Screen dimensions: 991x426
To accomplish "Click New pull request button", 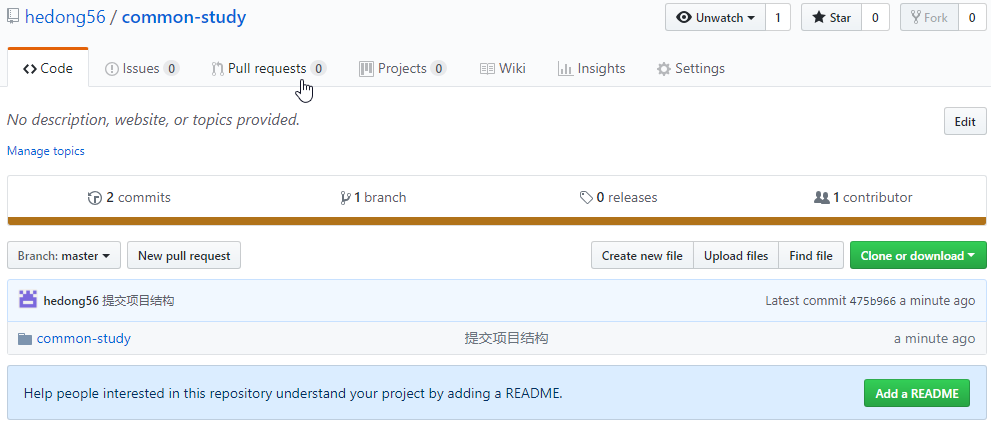I will pos(184,255).
